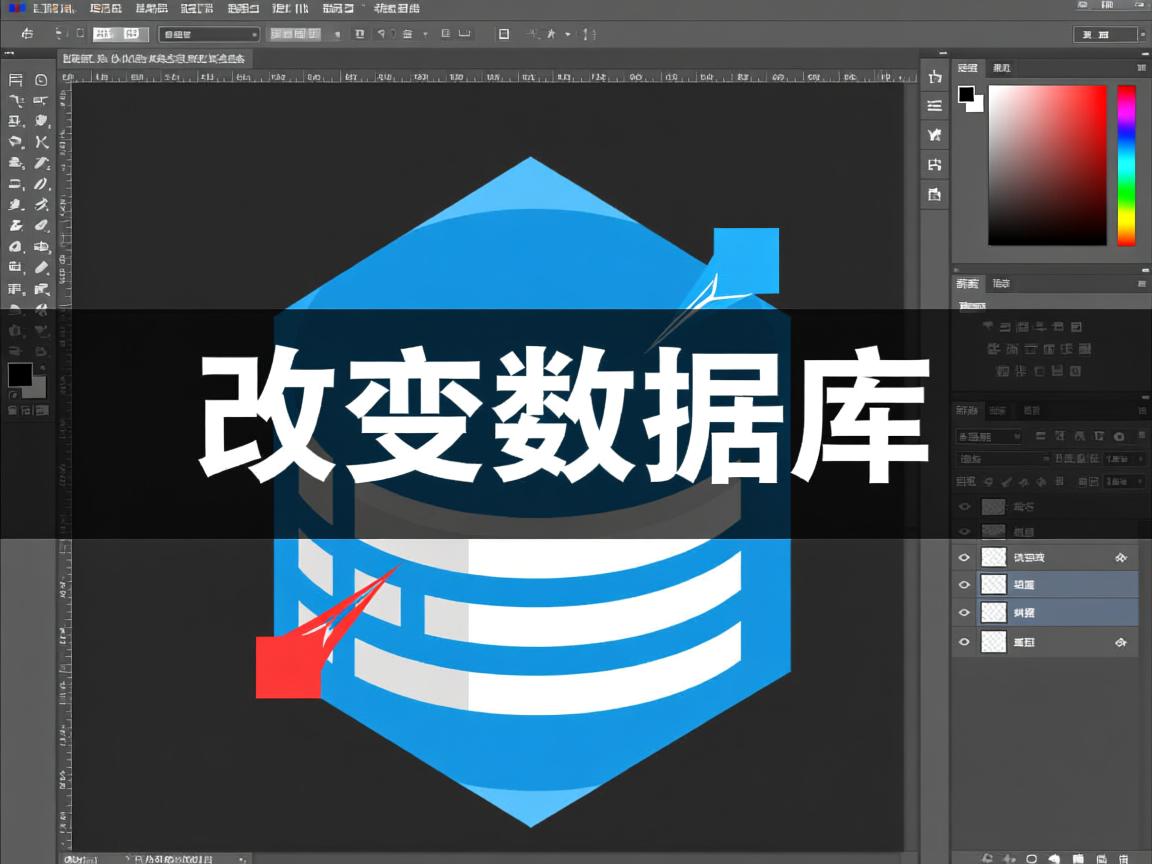Viewport: 1152px width, 864px height.
Task: Select the Lasso tool in the left toolbar
Action: [14, 102]
